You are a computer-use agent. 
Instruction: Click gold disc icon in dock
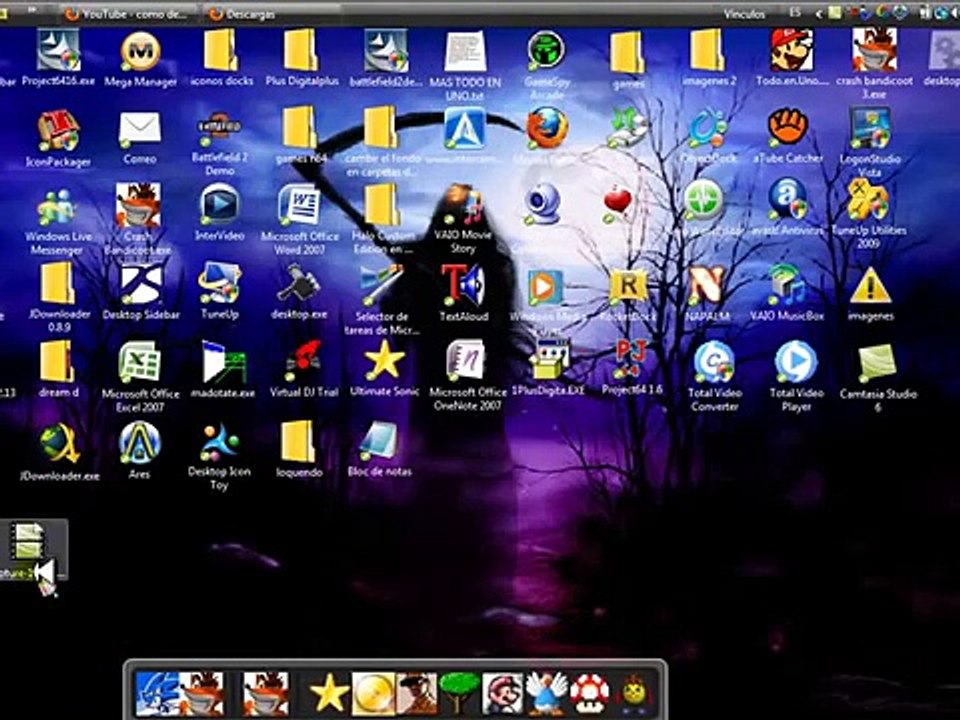click(x=372, y=694)
